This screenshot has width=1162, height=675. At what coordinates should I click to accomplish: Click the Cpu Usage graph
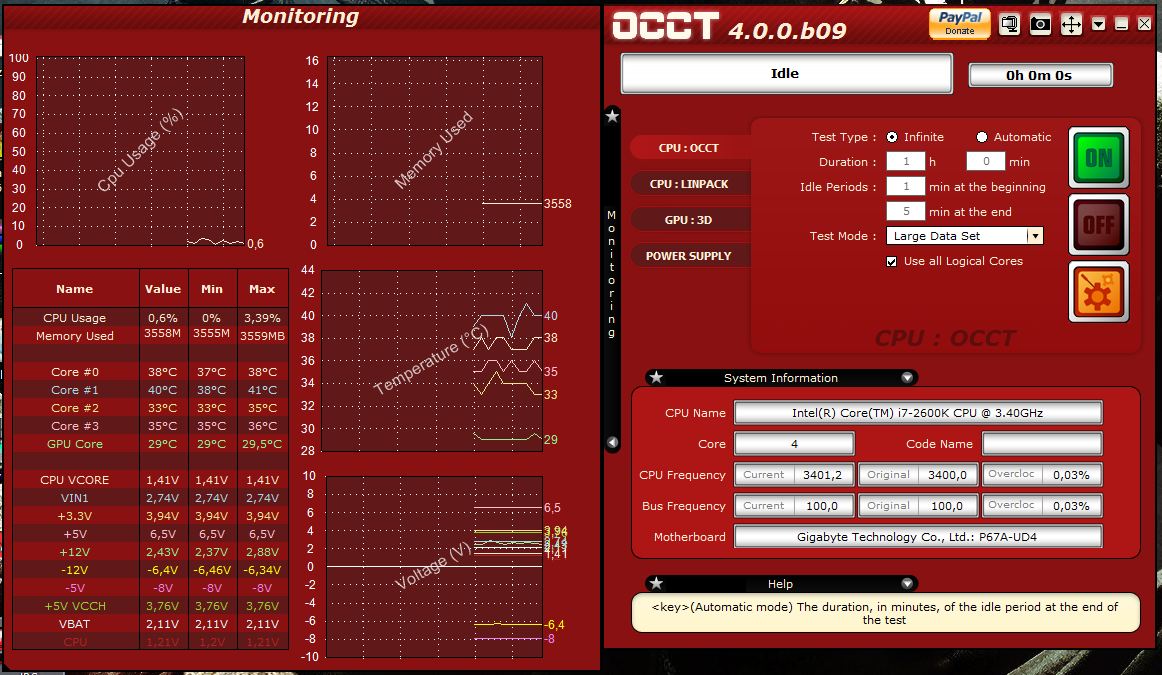coord(140,150)
